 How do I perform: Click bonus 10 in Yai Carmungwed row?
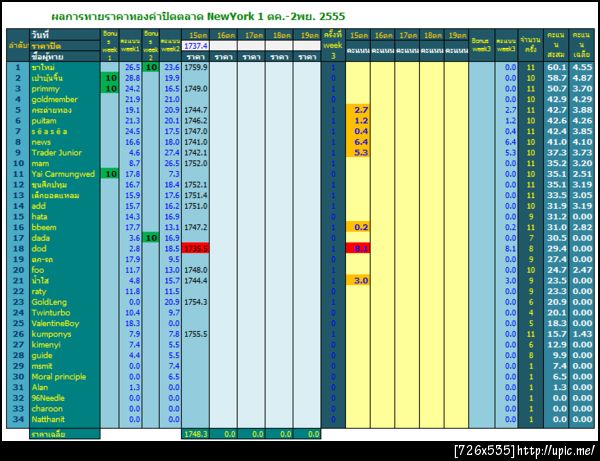click(x=110, y=174)
